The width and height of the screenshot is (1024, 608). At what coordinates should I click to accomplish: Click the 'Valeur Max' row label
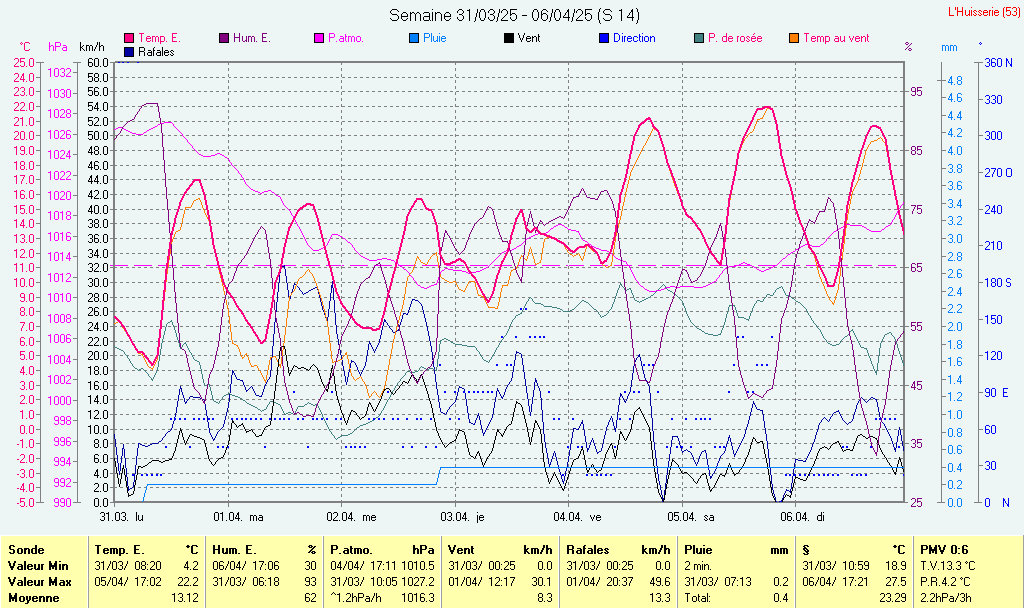pyautogui.click(x=39, y=581)
